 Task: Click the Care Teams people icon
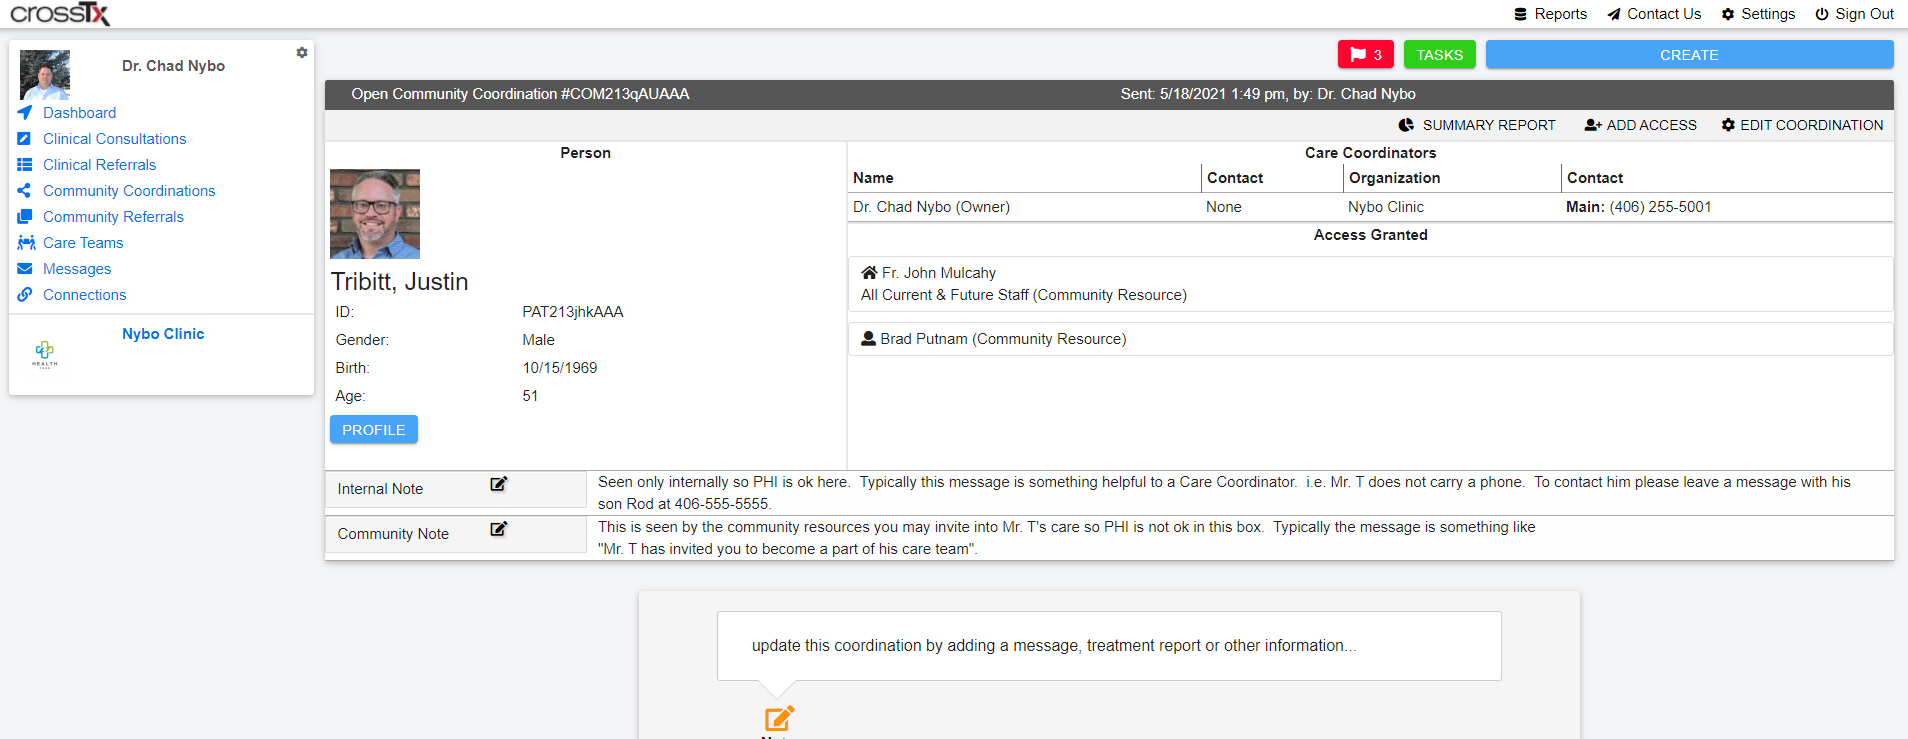(x=26, y=243)
